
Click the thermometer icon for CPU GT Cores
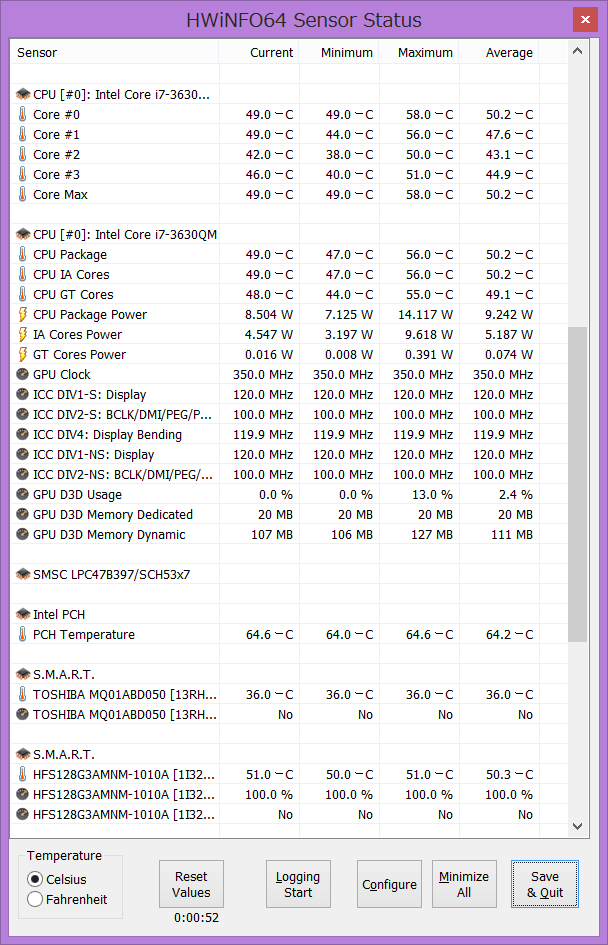click(x=22, y=294)
